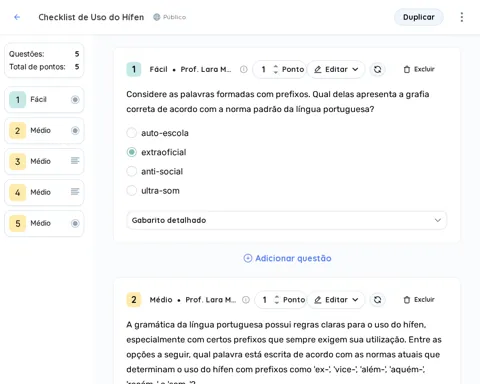Jump to question 5 Médio in sidebar
This screenshot has width=480, height=384.
tap(44, 223)
